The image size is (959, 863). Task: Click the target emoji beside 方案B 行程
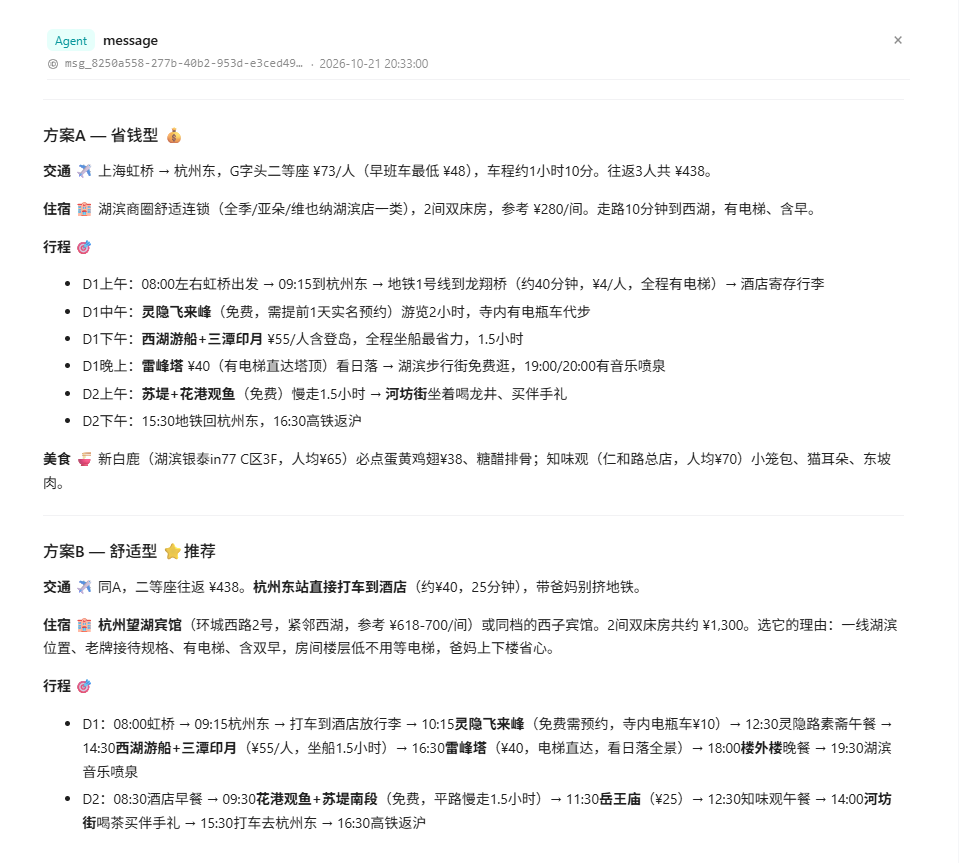coord(84,686)
